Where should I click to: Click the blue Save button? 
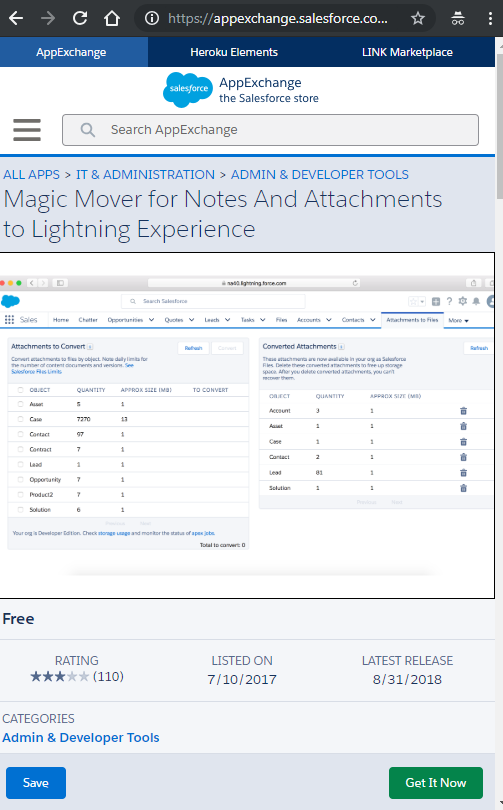(x=36, y=783)
